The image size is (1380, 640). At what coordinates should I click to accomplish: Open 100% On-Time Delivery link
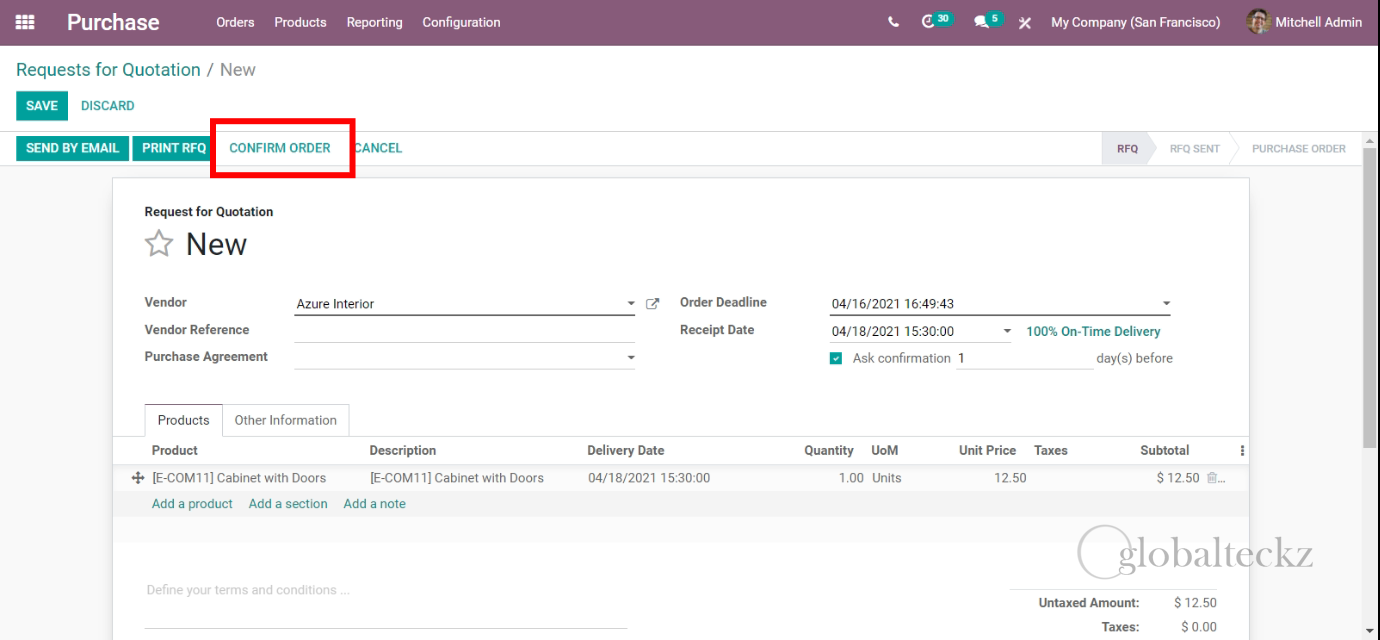pos(1094,331)
